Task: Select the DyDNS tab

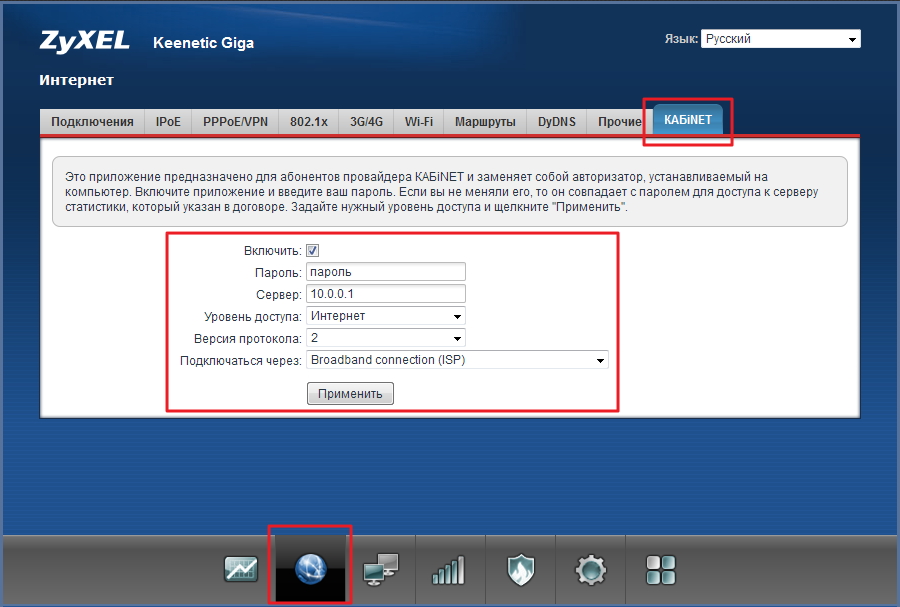Action: click(x=556, y=122)
